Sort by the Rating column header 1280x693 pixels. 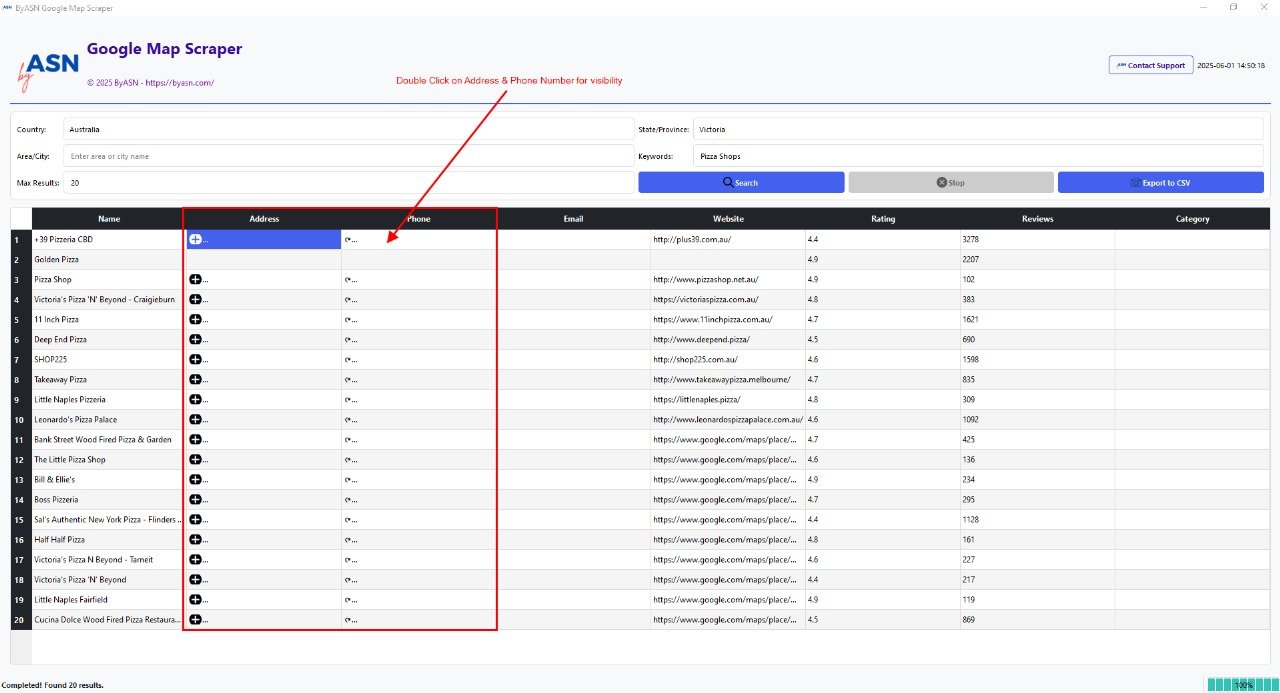(883, 219)
